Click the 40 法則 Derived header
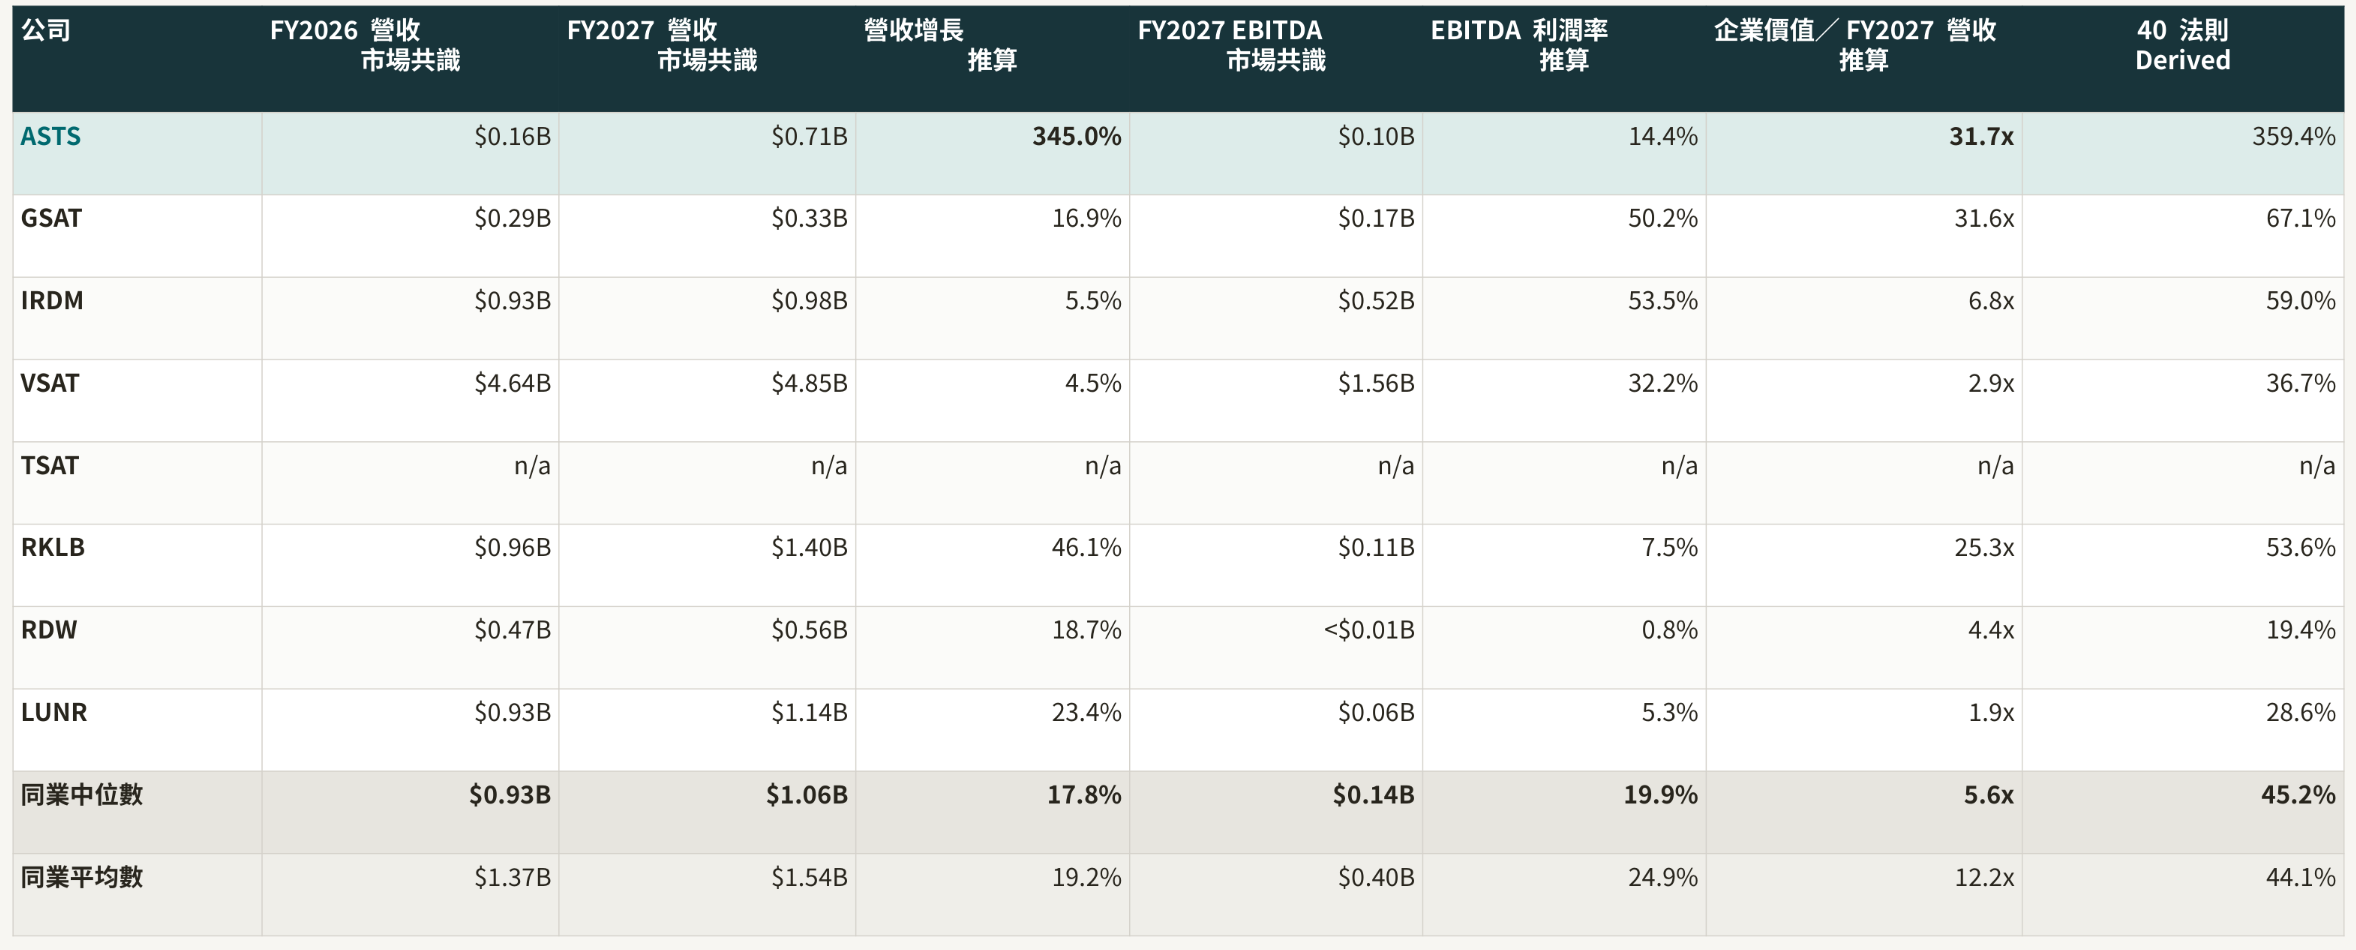 pos(2183,45)
